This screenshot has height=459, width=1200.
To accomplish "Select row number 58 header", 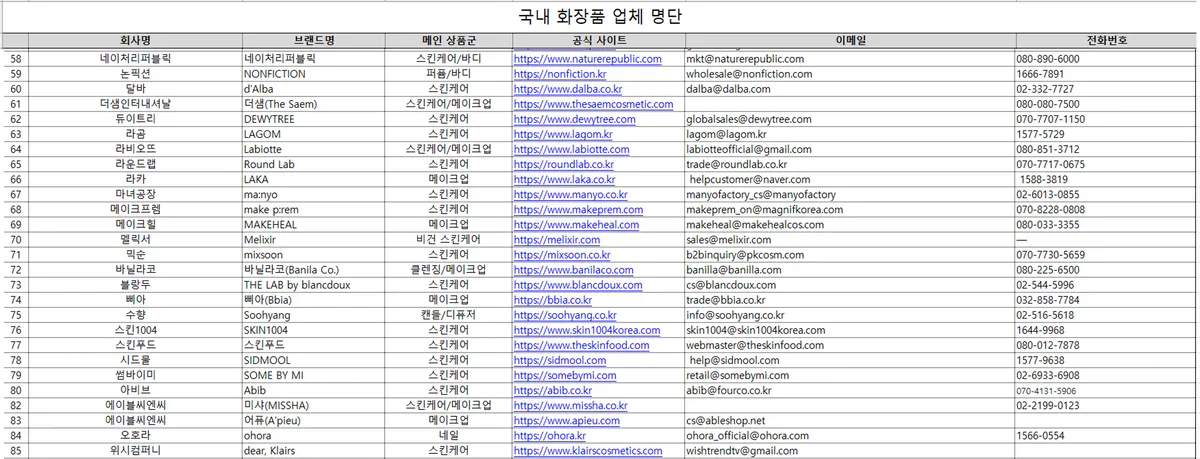I will click(x=15, y=59).
